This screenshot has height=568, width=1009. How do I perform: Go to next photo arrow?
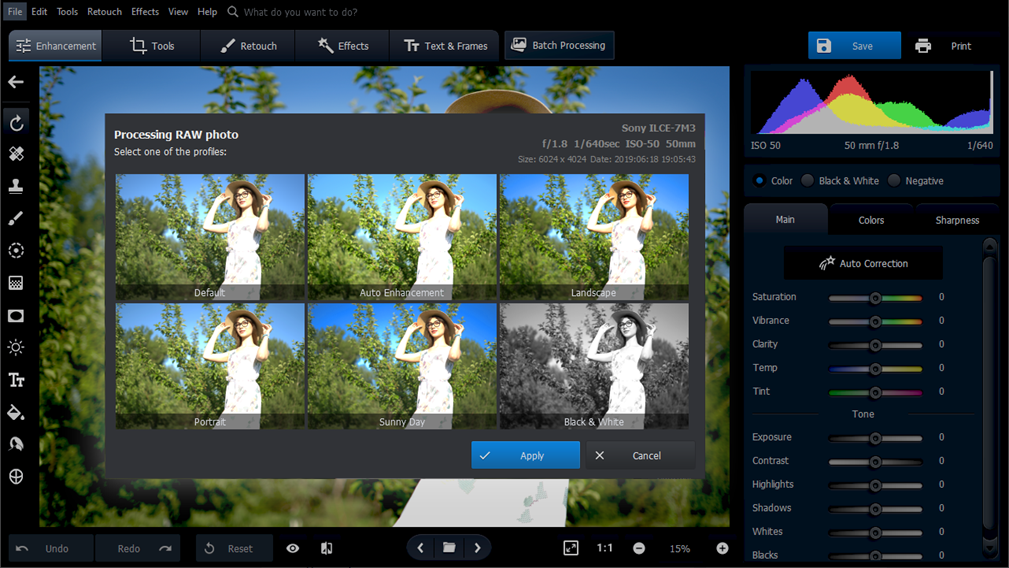[x=477, y=548]
